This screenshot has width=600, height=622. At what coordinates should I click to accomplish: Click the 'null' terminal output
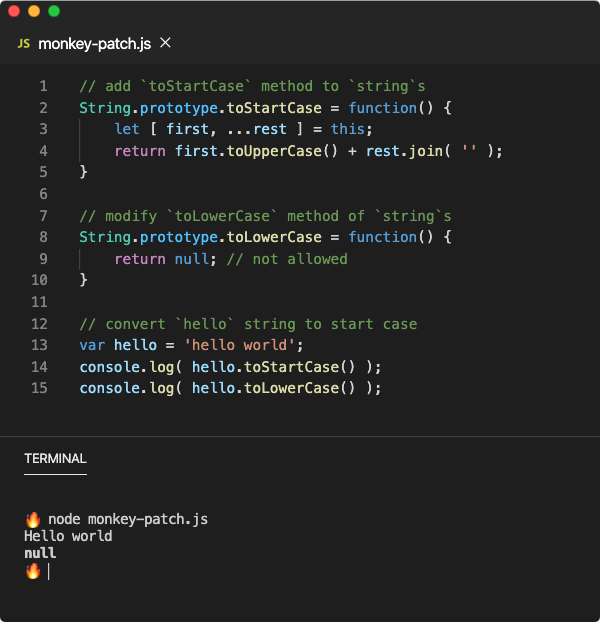[40, 553]
